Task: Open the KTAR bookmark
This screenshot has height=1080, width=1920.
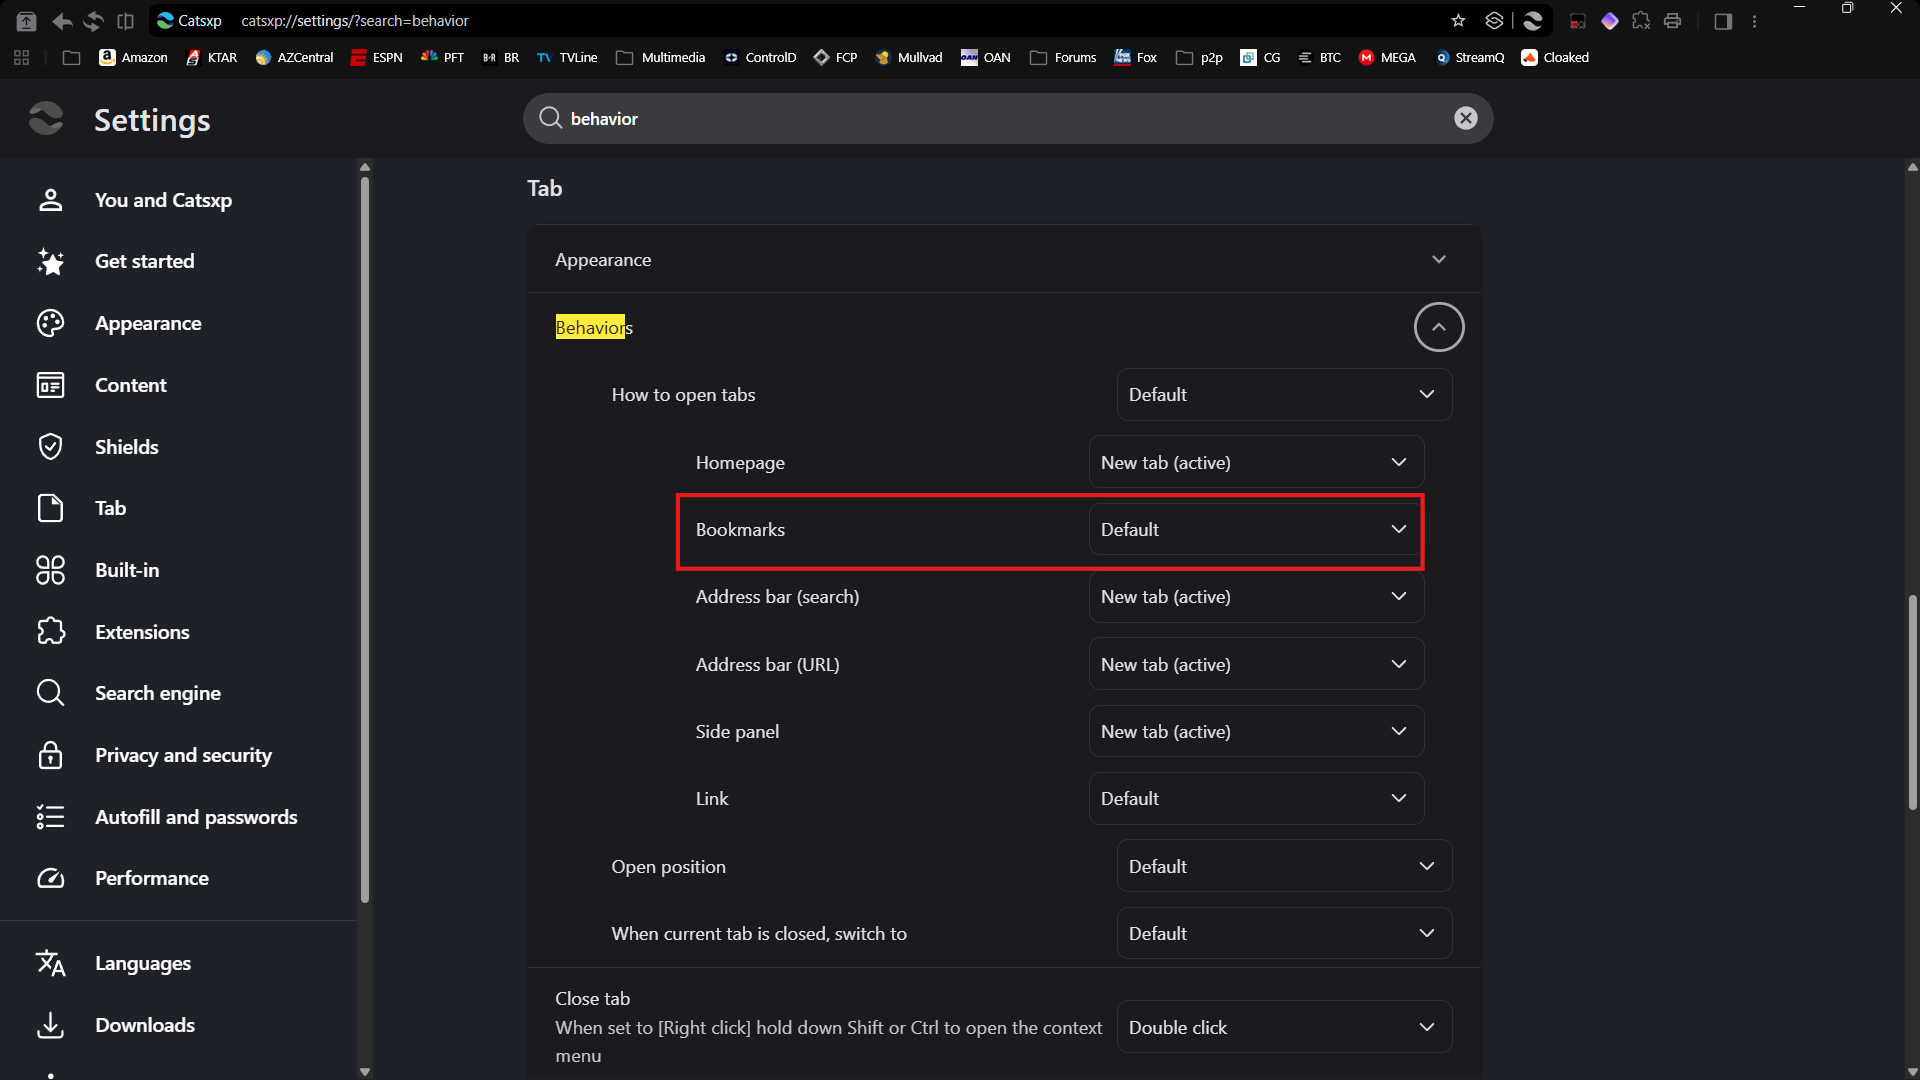Action: tap(211, 58)
